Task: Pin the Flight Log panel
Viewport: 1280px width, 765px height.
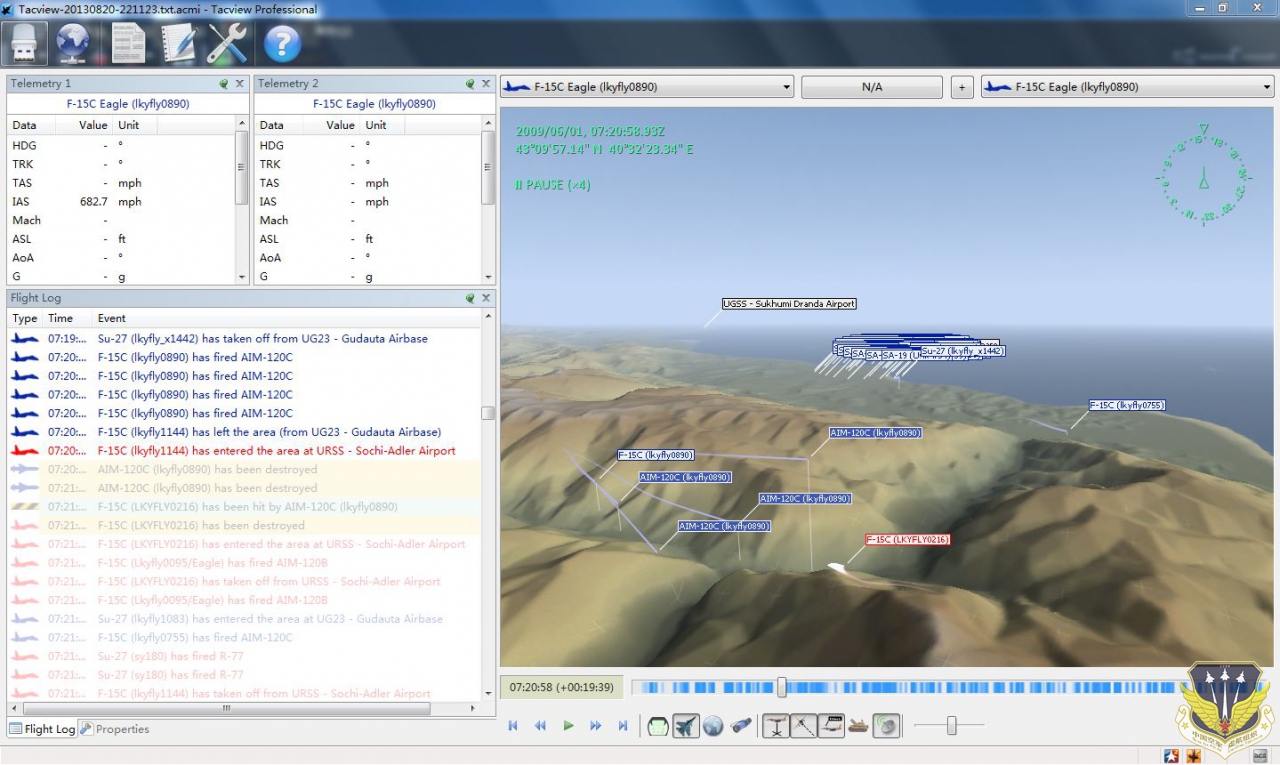Action: coord(470,298)
